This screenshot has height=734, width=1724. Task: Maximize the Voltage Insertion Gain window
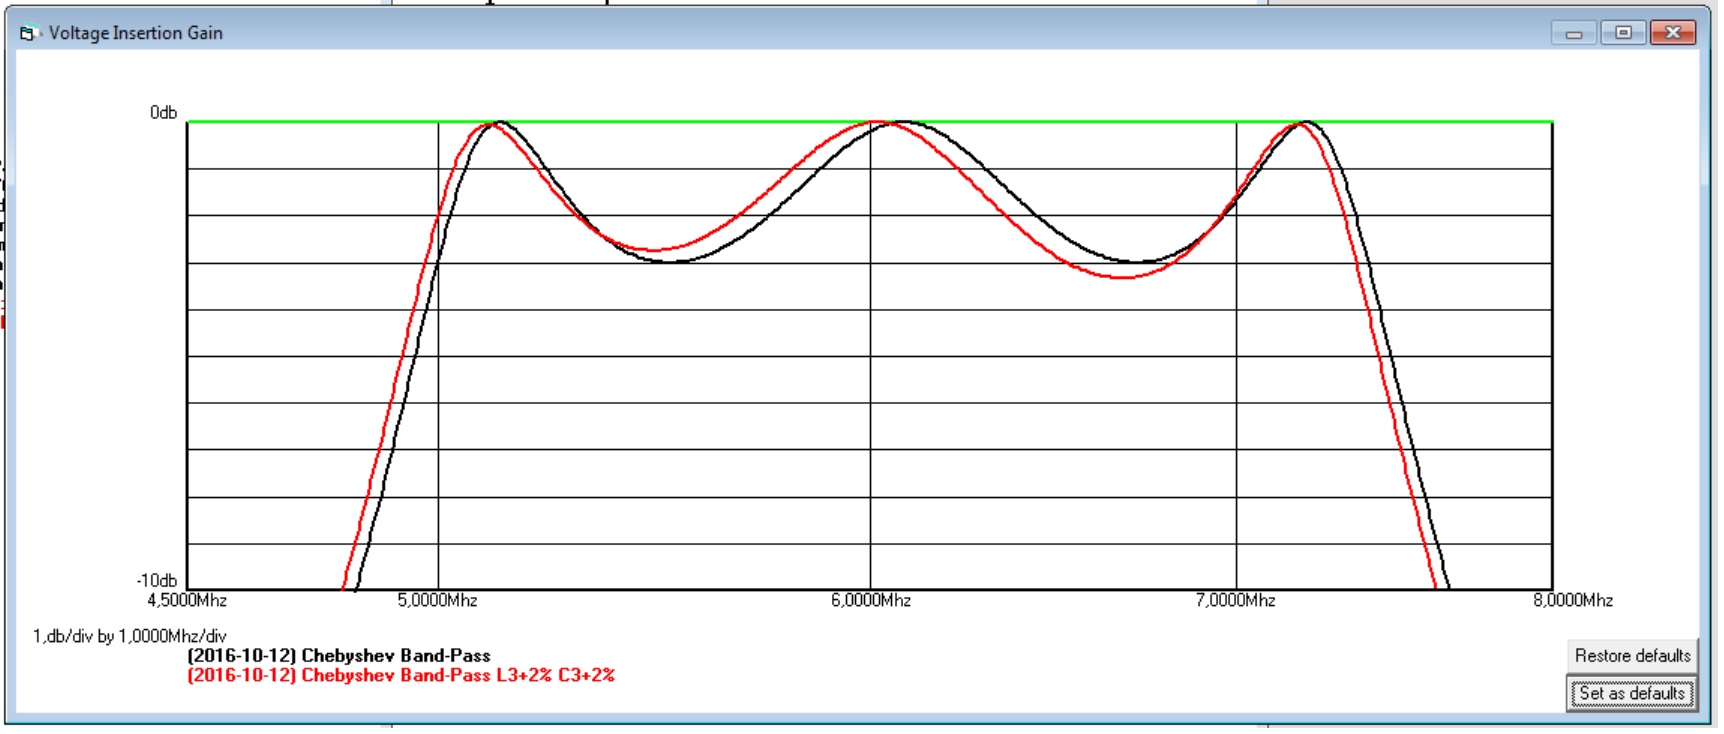[1623, 33]
